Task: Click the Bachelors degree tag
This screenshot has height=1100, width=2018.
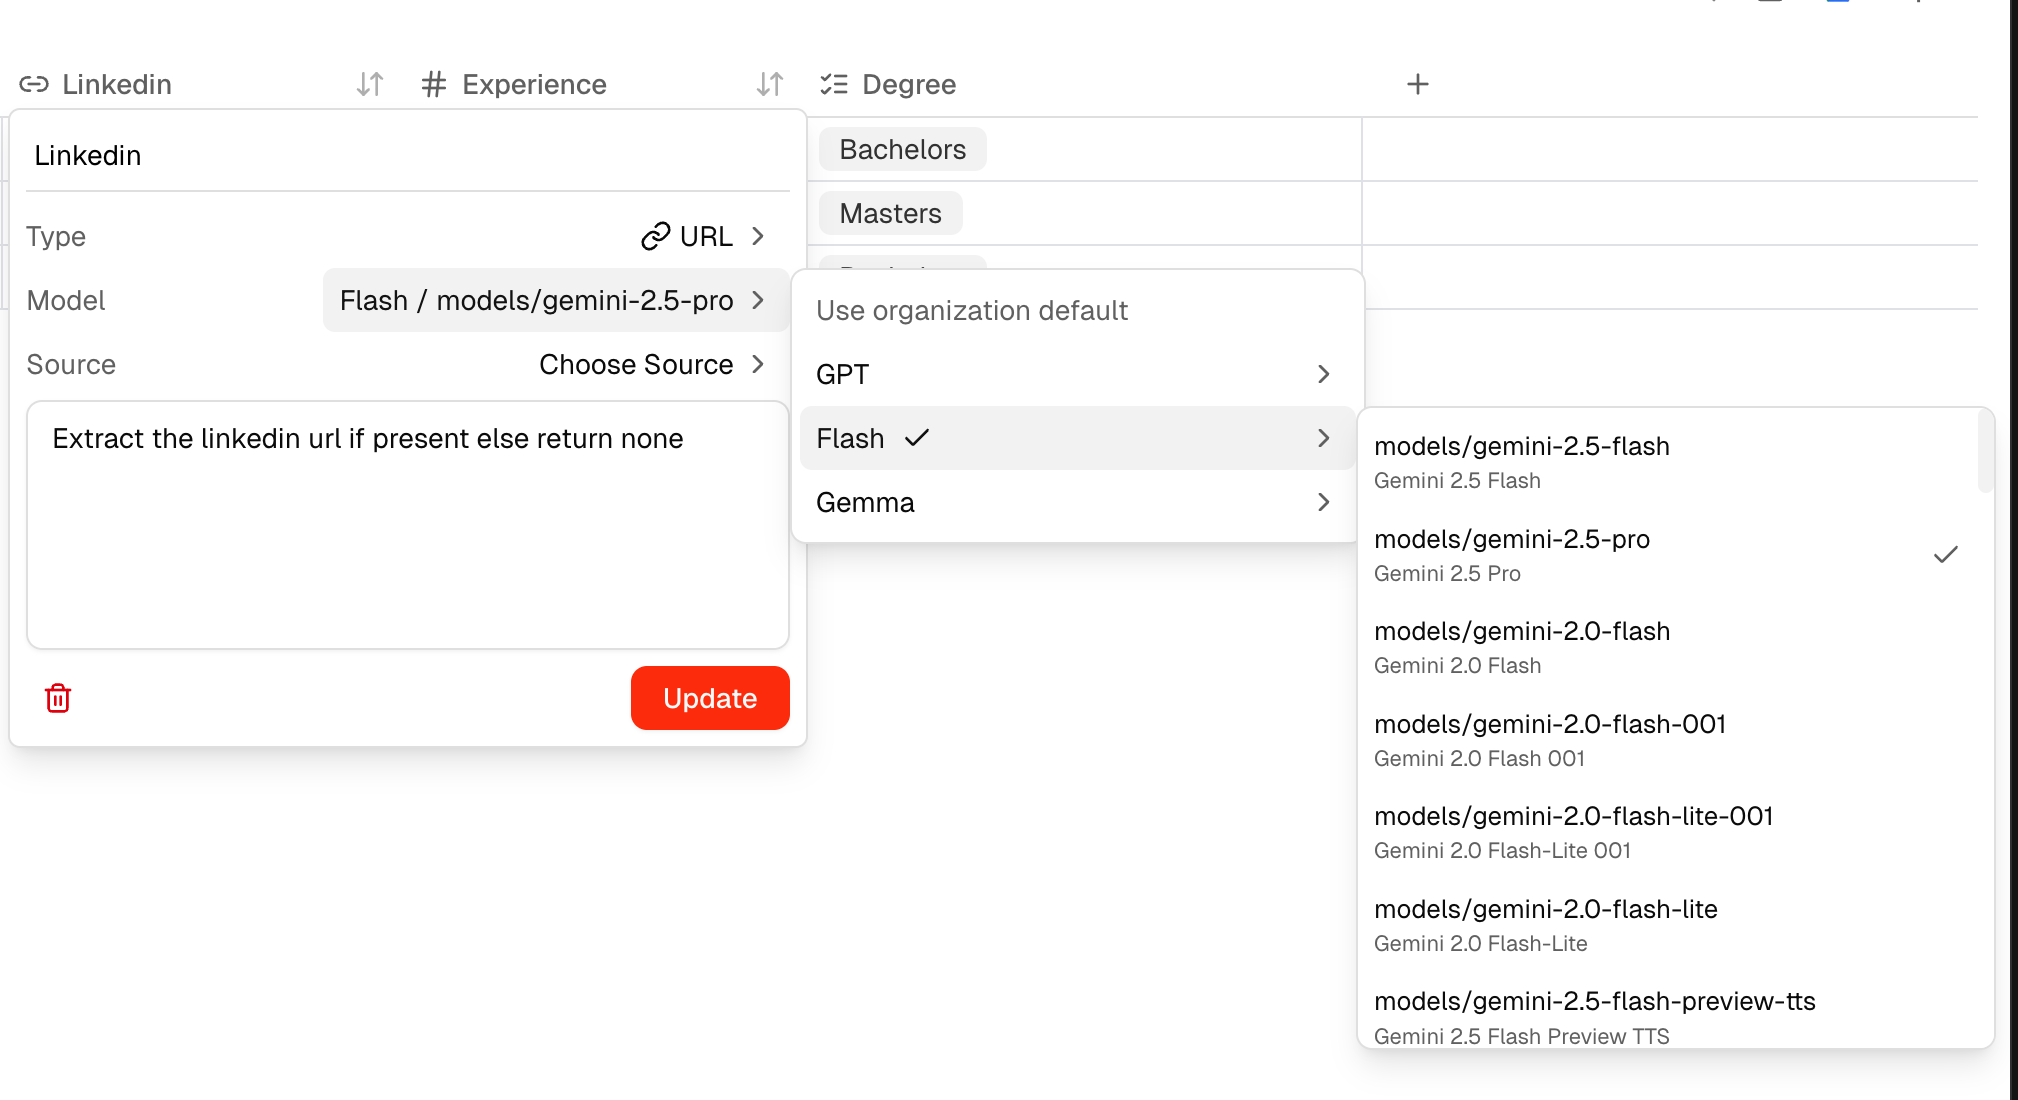Action: [x=903, y=149]
